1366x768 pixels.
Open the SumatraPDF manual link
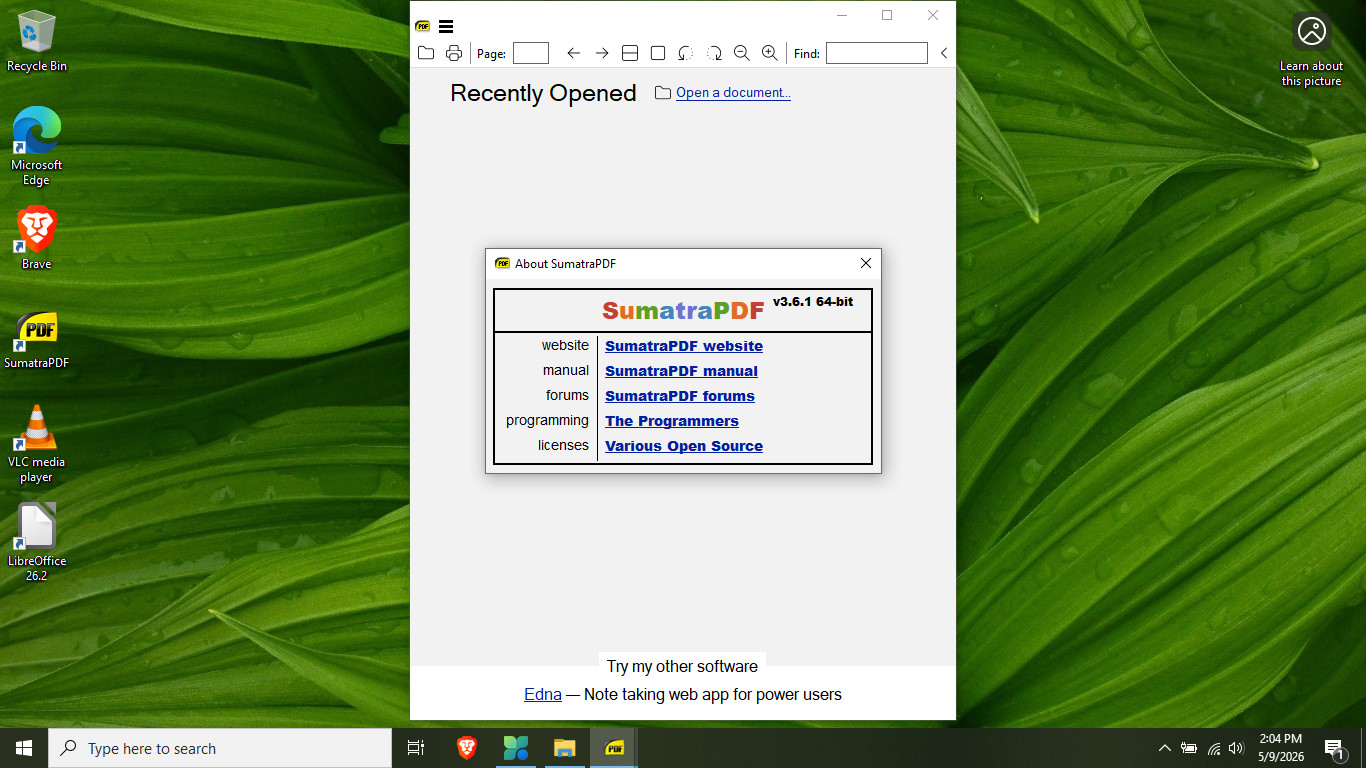coord(681,371)
